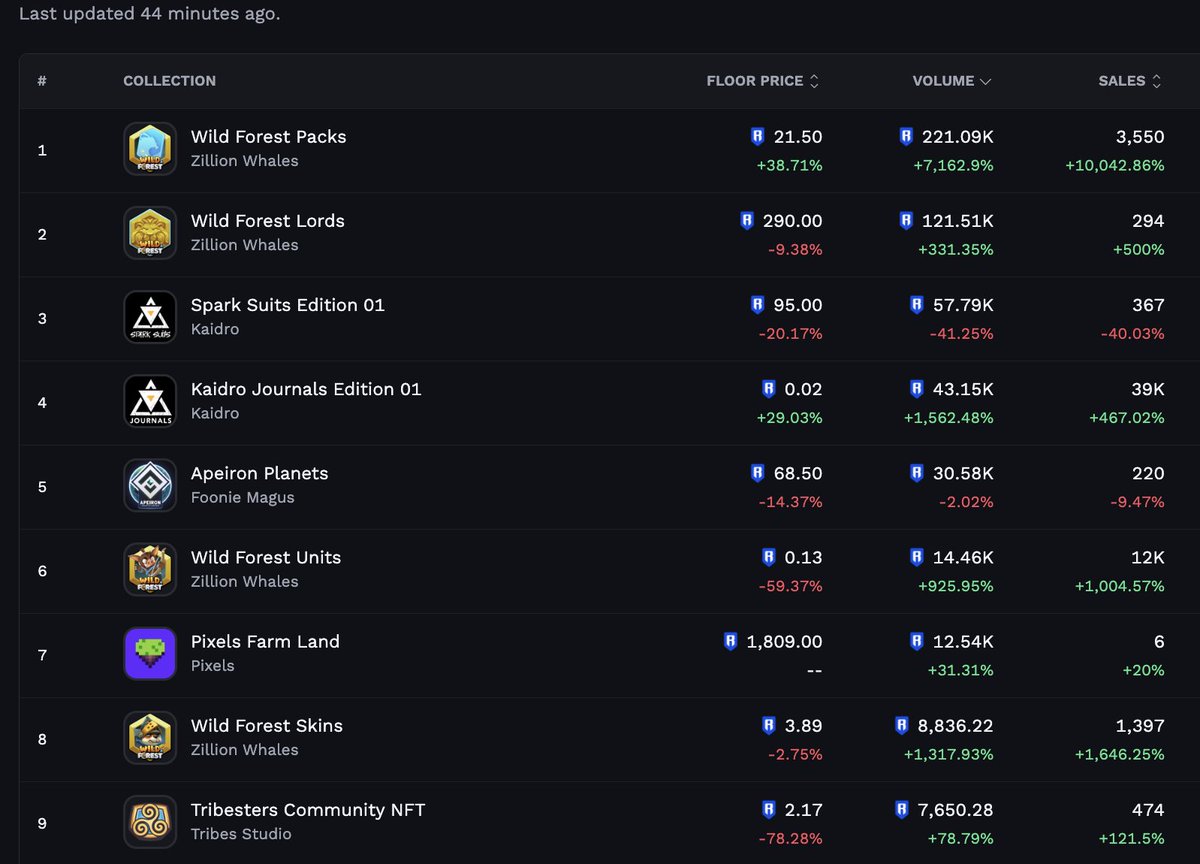Select the 12K sales value
This screenshot has width=1200, height=864.
(1148, 557)
